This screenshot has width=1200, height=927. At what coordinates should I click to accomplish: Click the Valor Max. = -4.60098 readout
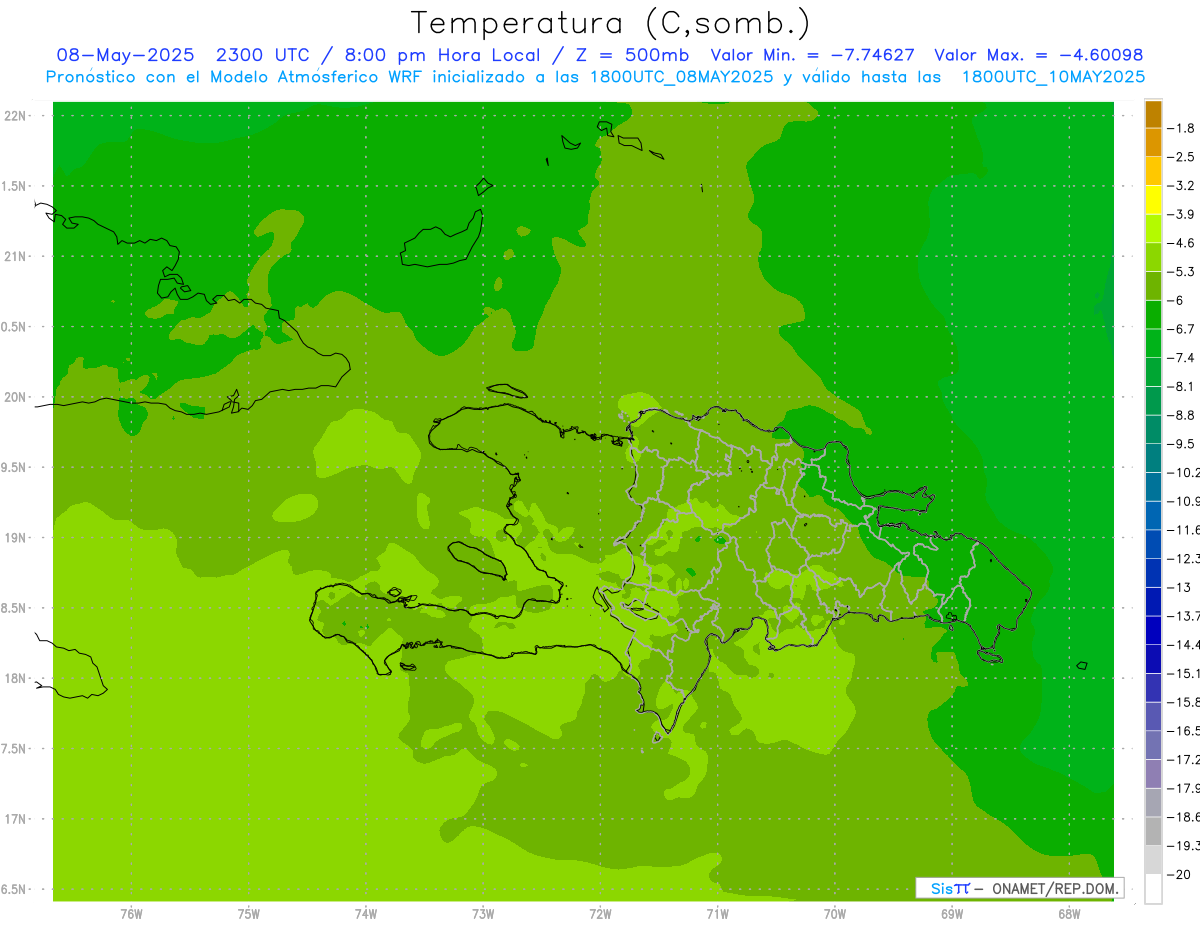click(1038, 55)
